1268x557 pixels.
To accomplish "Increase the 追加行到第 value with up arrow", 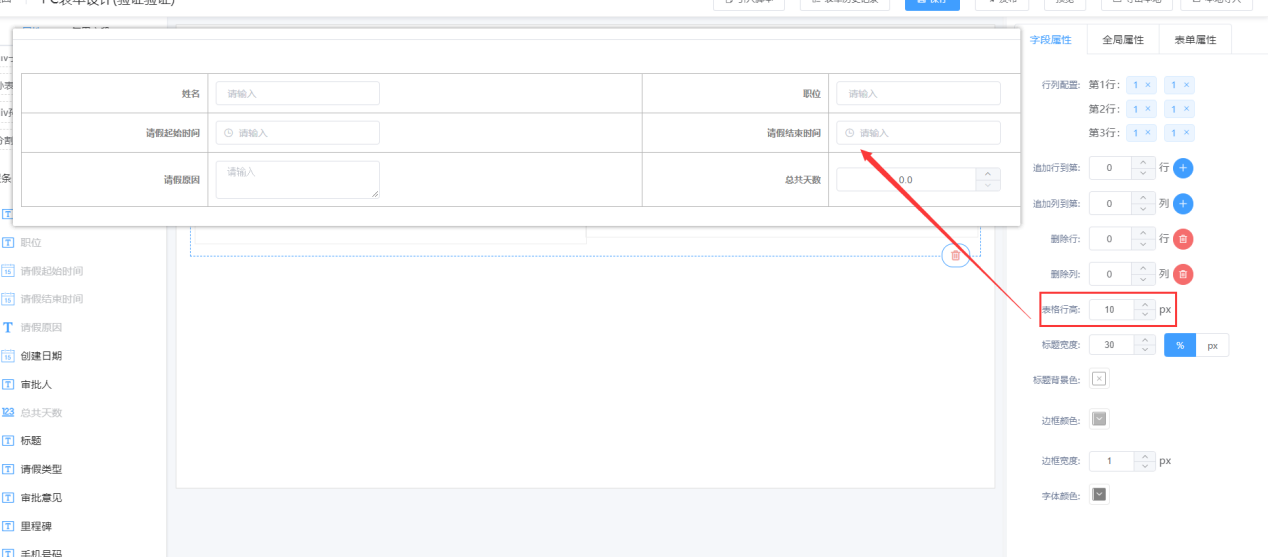I will pos(1144,162).
